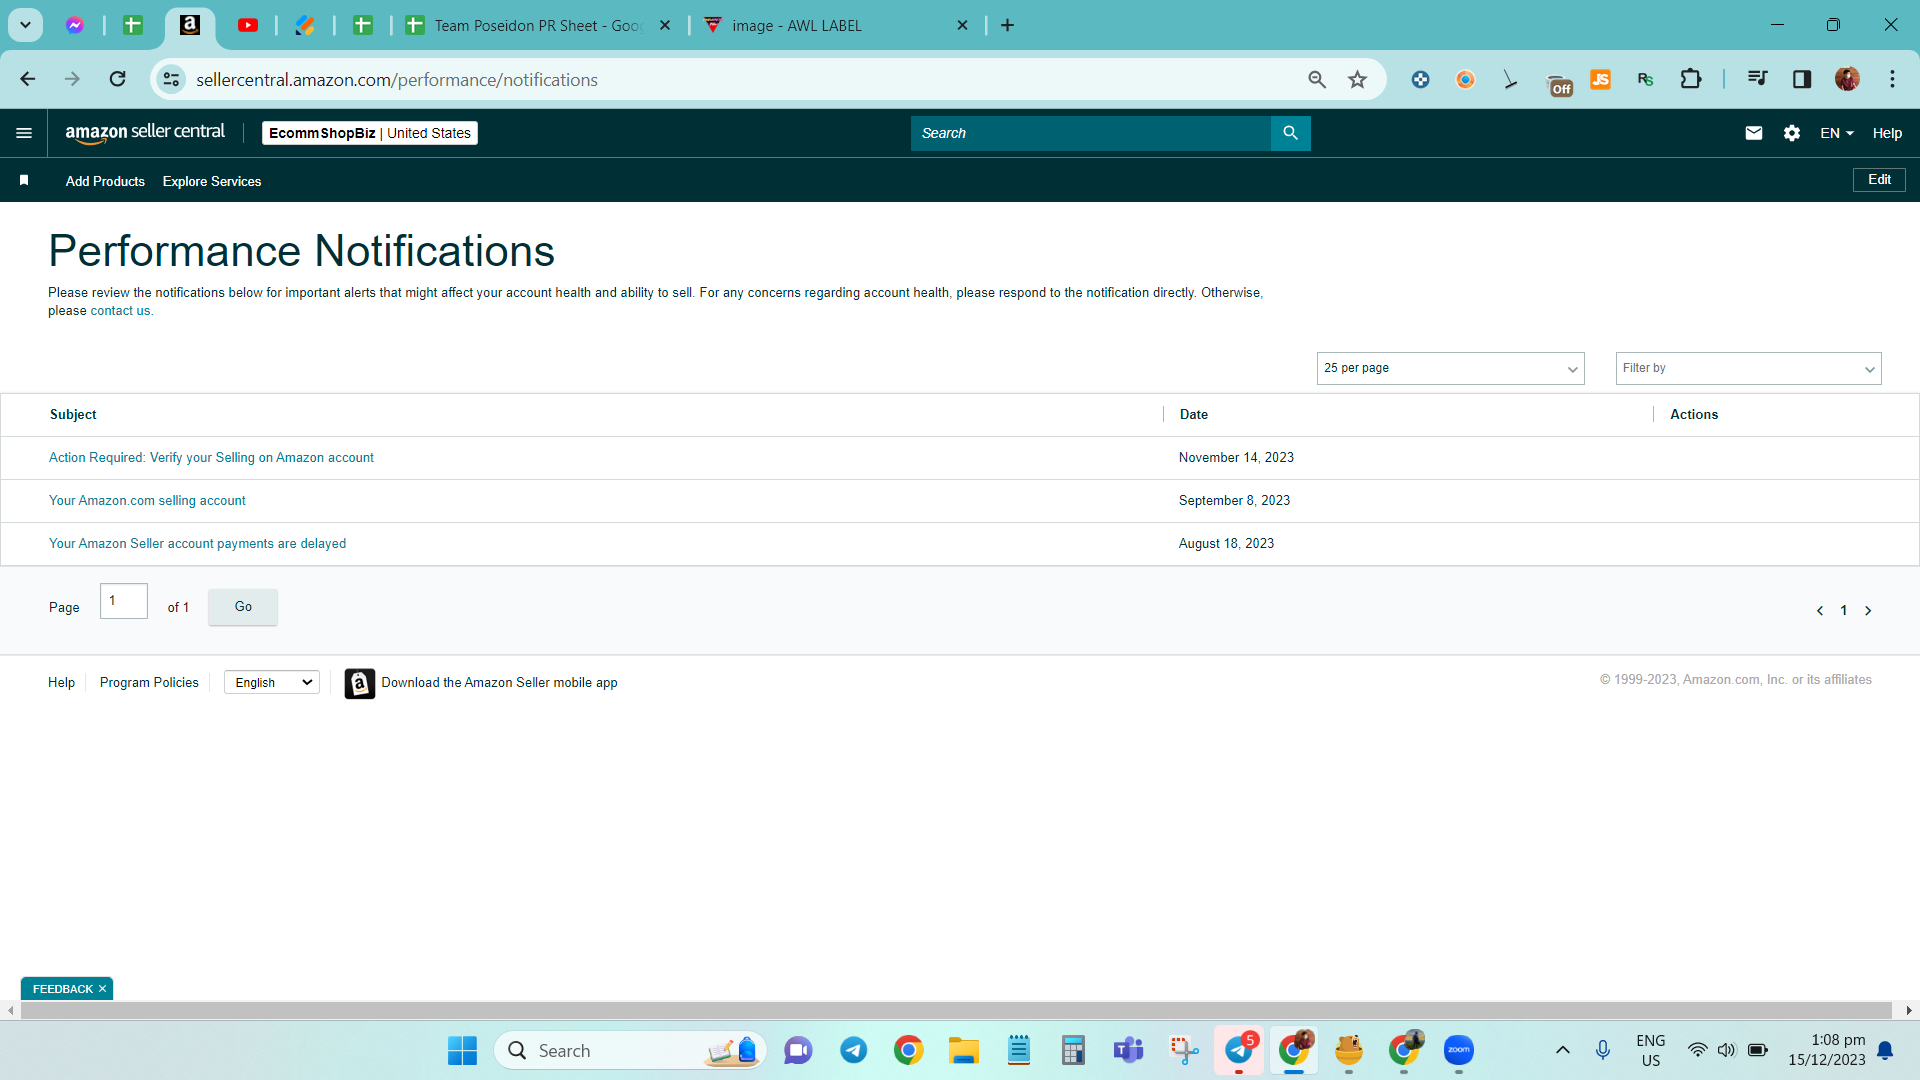Open Action Required: Verify your Selling notification
The width and height of the screenshot is (1920, 1080).
tap(211, 457)
